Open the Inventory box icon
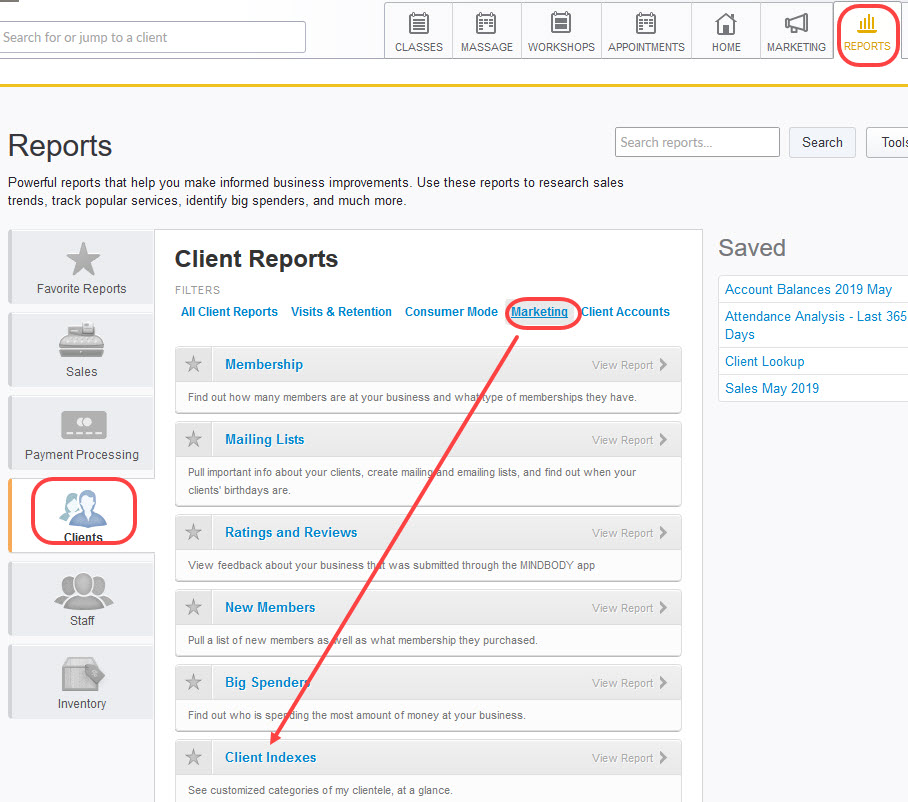This screenshot has height=802, width=908. coord(82,681)
